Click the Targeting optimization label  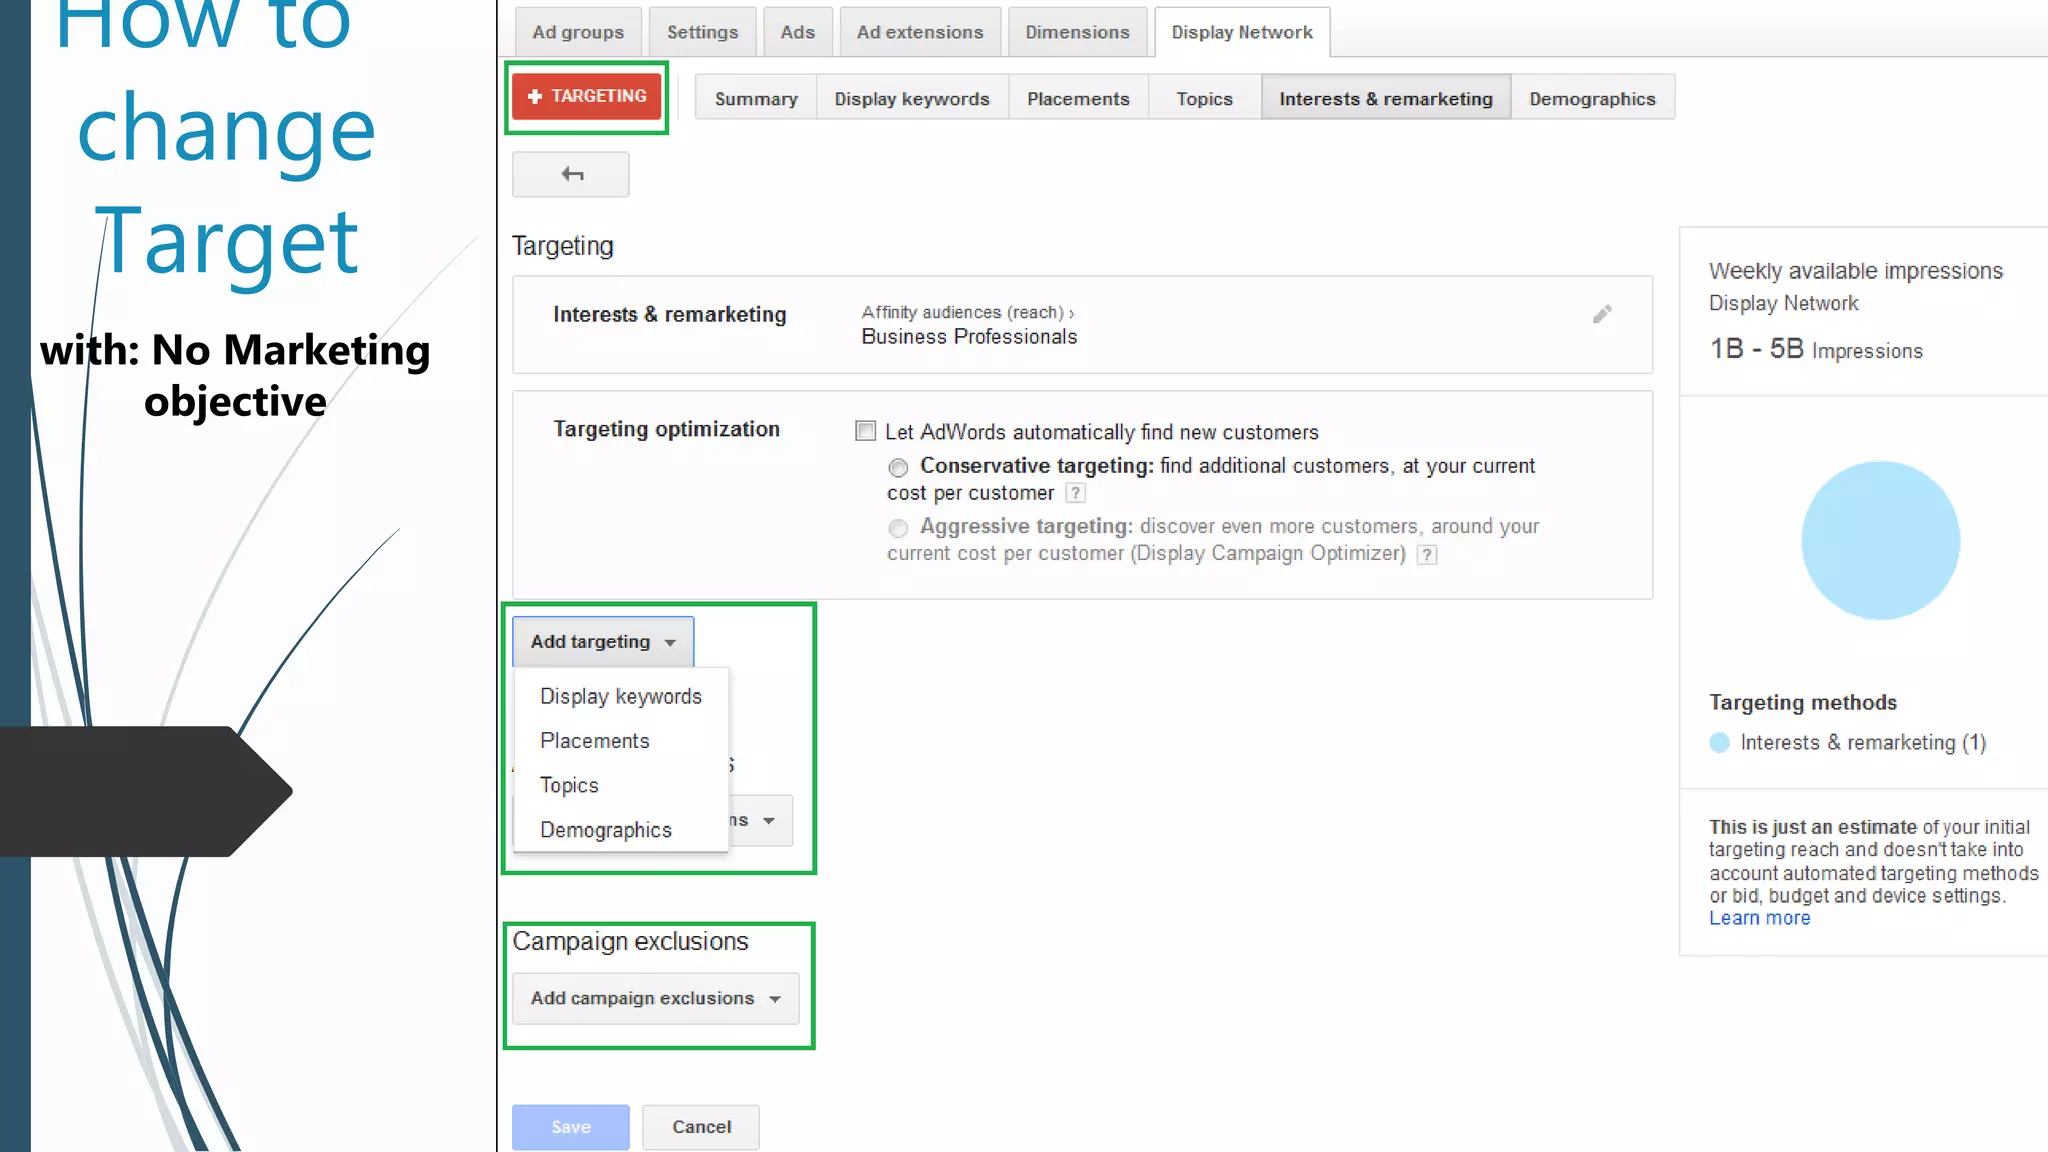[x=666, y=429]
